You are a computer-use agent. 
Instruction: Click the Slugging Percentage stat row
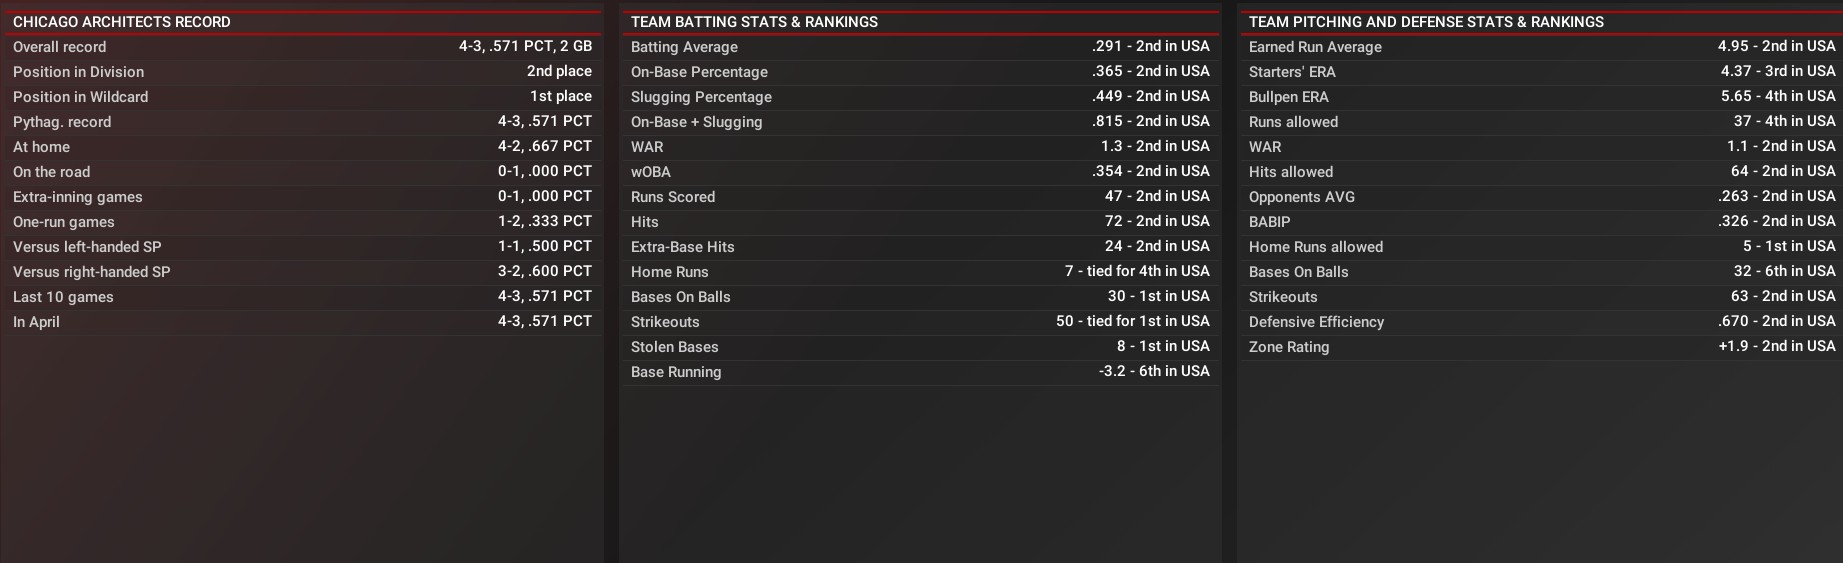(920, 97)
